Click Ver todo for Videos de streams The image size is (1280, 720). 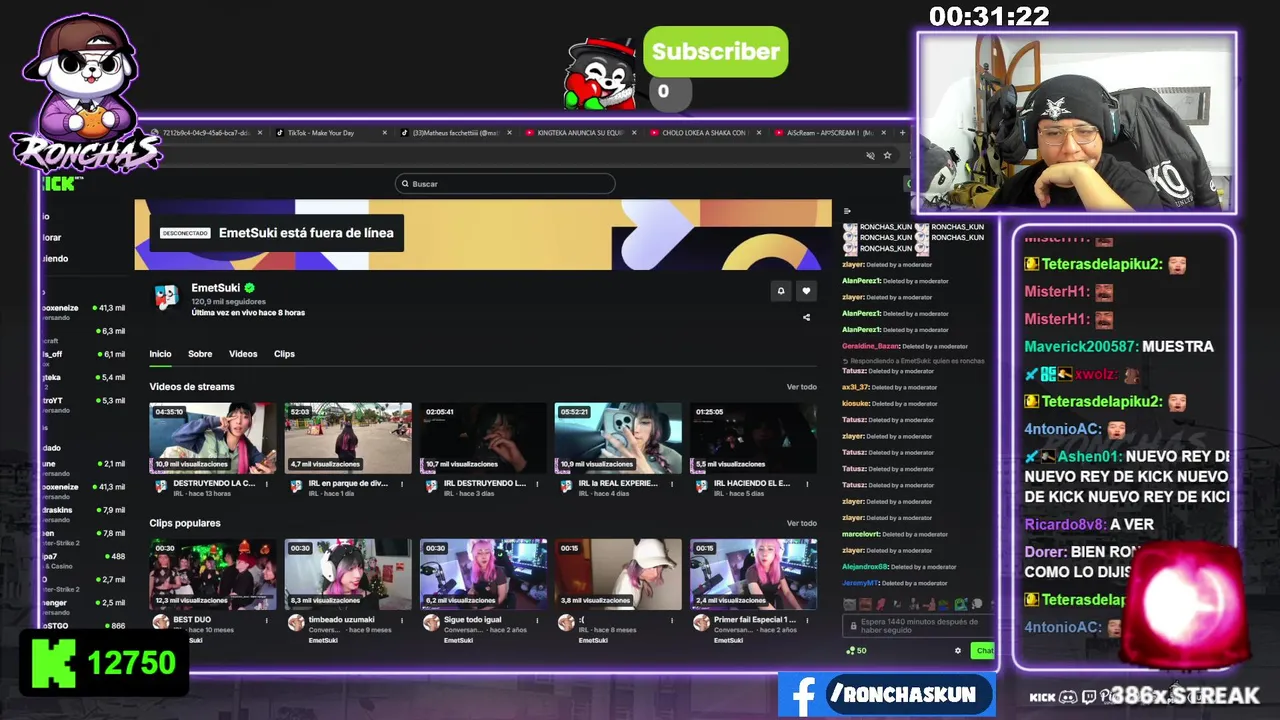(x=801, y=387)
